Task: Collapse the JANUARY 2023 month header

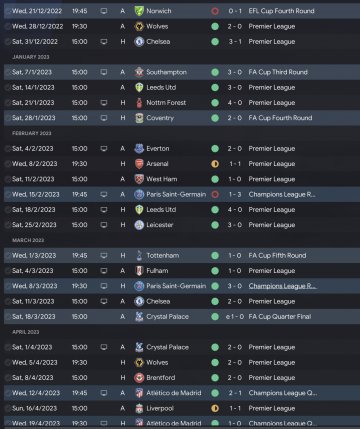Action: click(x=31, y=57)
